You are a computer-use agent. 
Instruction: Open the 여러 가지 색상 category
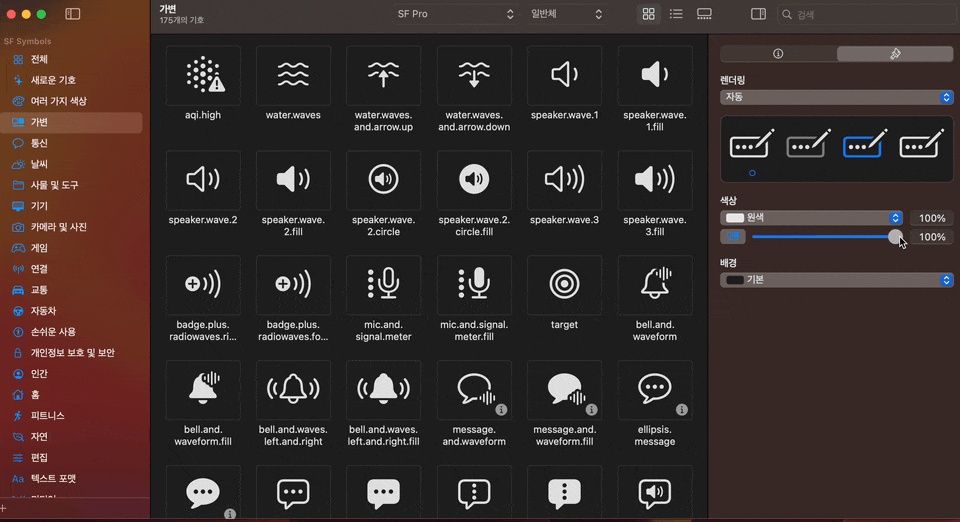point(72,101)
